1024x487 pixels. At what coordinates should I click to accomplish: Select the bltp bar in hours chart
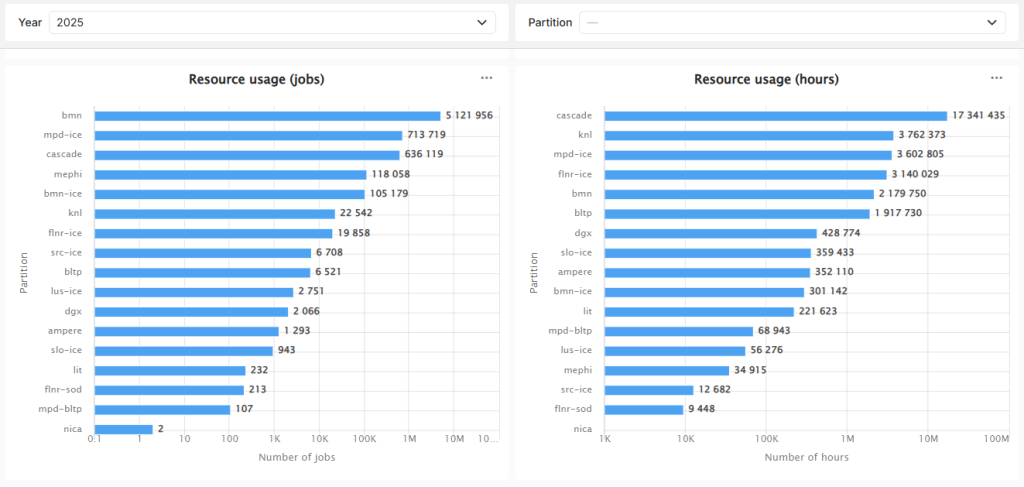point(737,213)
